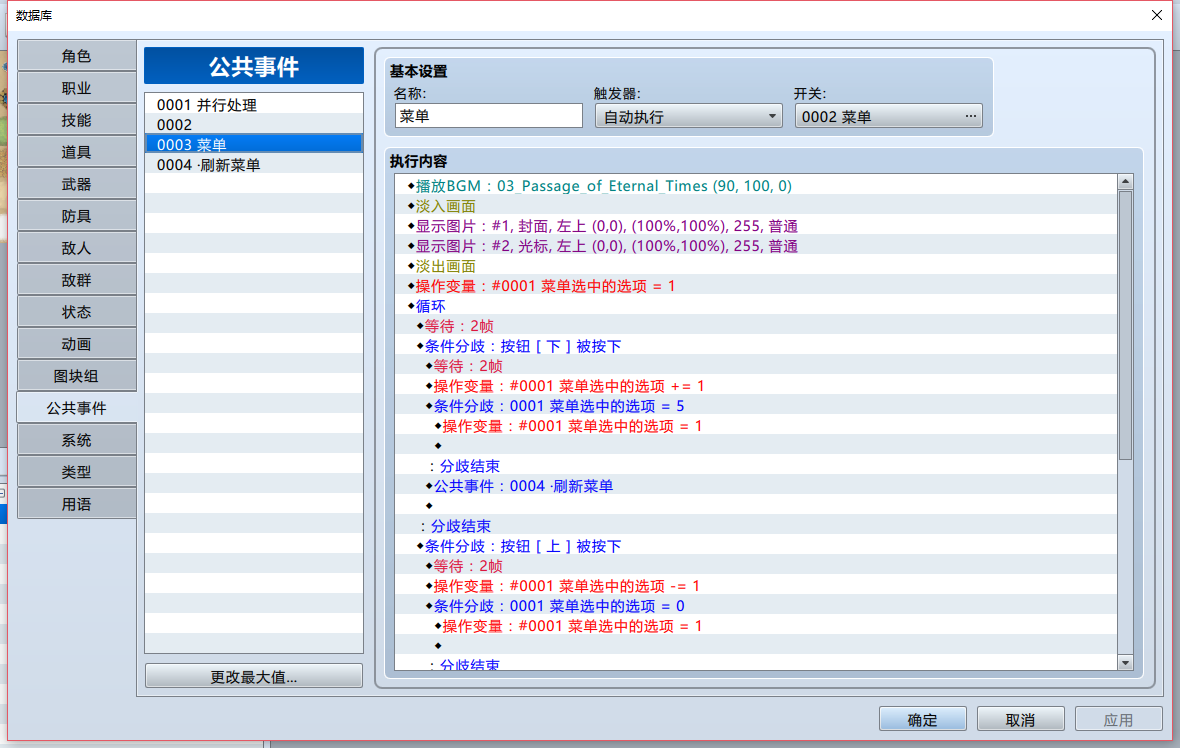Go to the 武器 tab
The image size is (1180, 748).
click(x=76, y=184)
